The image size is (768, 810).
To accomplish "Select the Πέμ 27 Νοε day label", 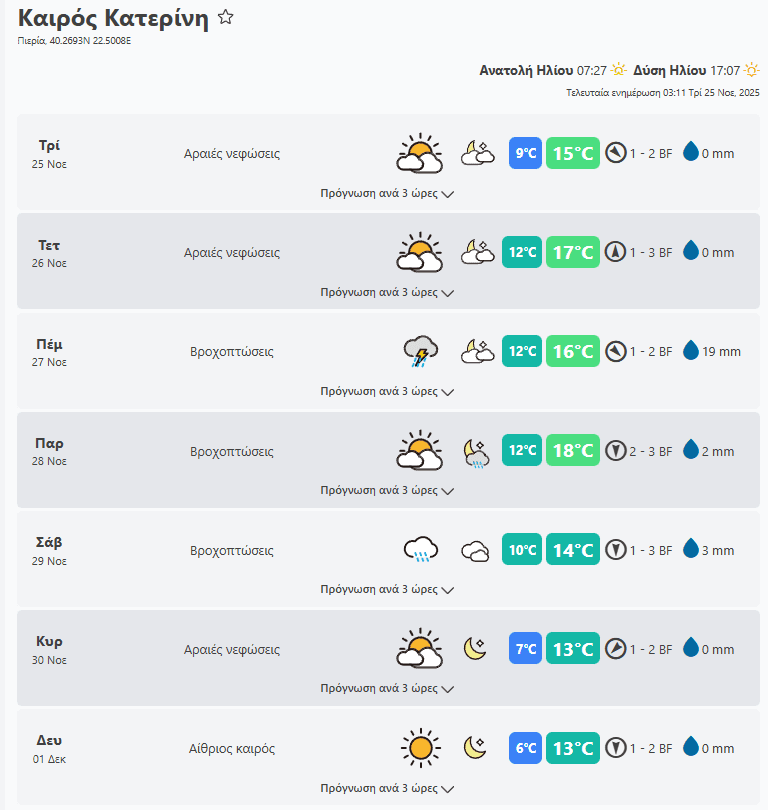I will [x=50, y=352].
